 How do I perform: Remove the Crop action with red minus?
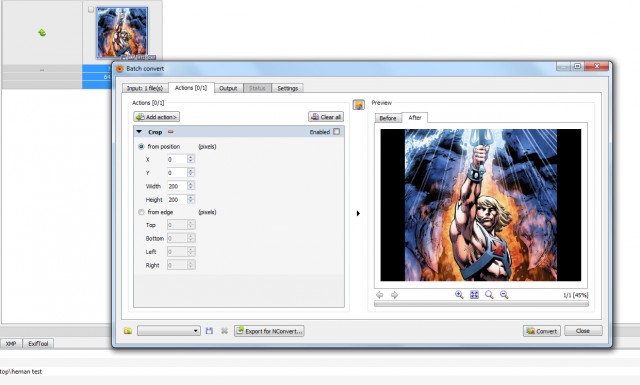point(171,132)
